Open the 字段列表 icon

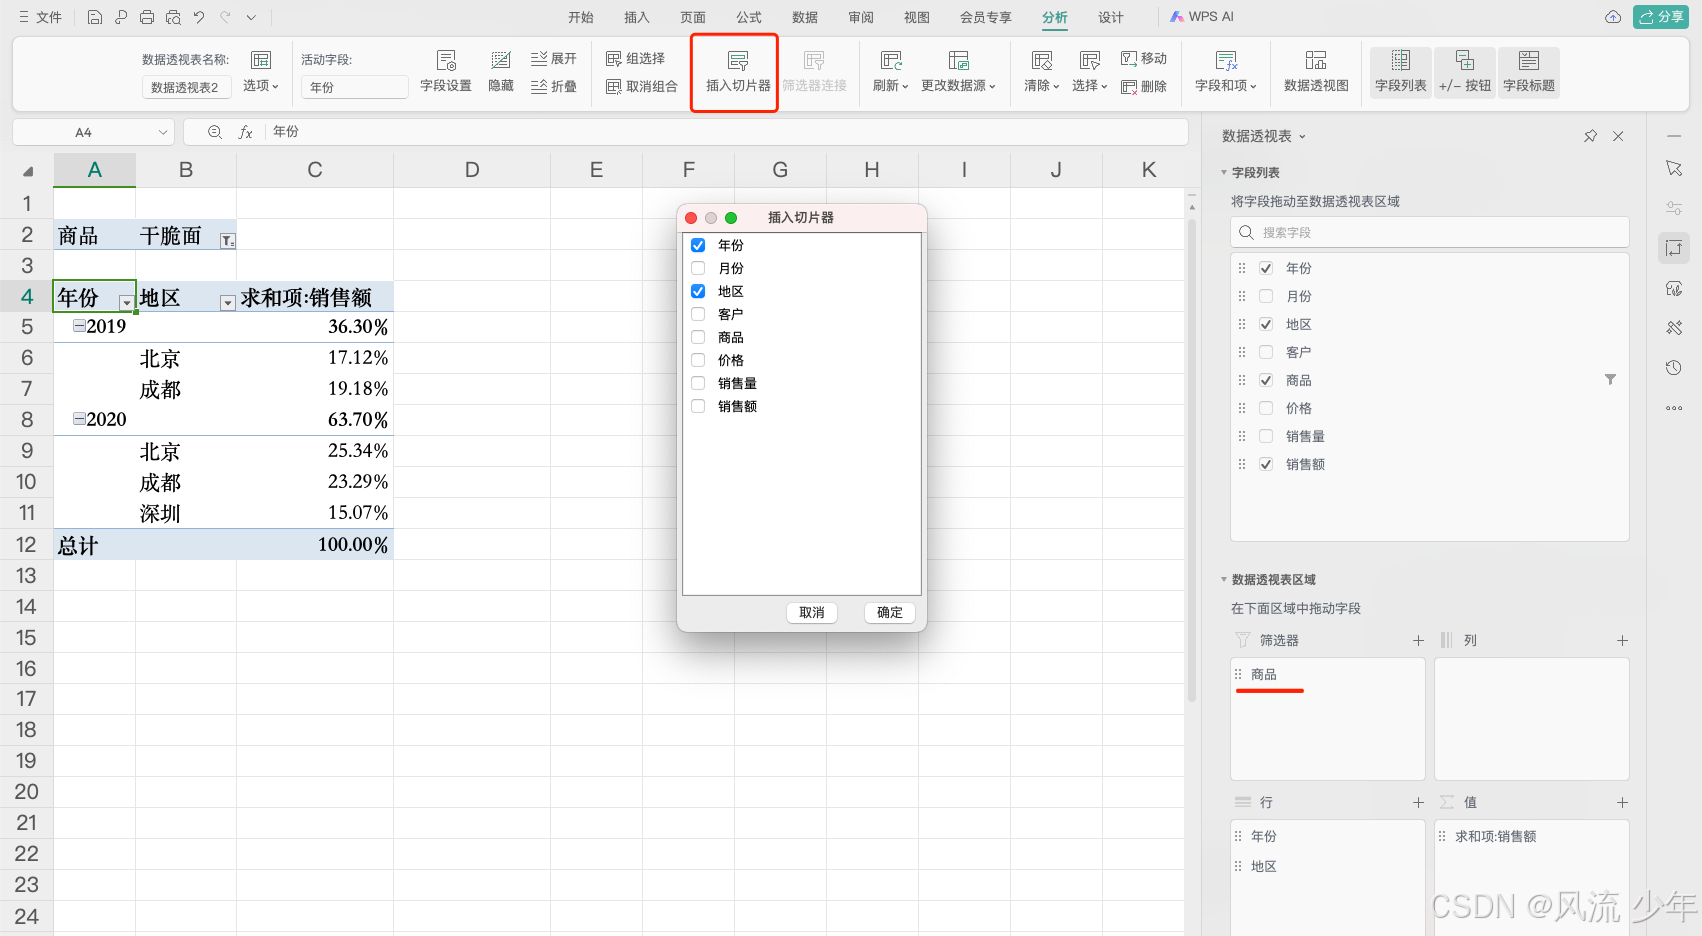click(1400, 71)
